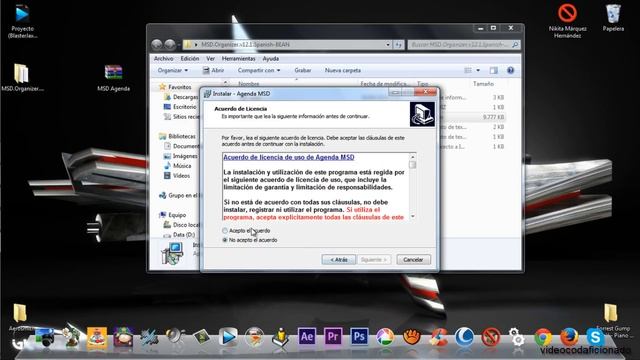The height and width of the screenshot is (360, 640).
Task: Open the Ver menu in Explorer
Action: 210,59
